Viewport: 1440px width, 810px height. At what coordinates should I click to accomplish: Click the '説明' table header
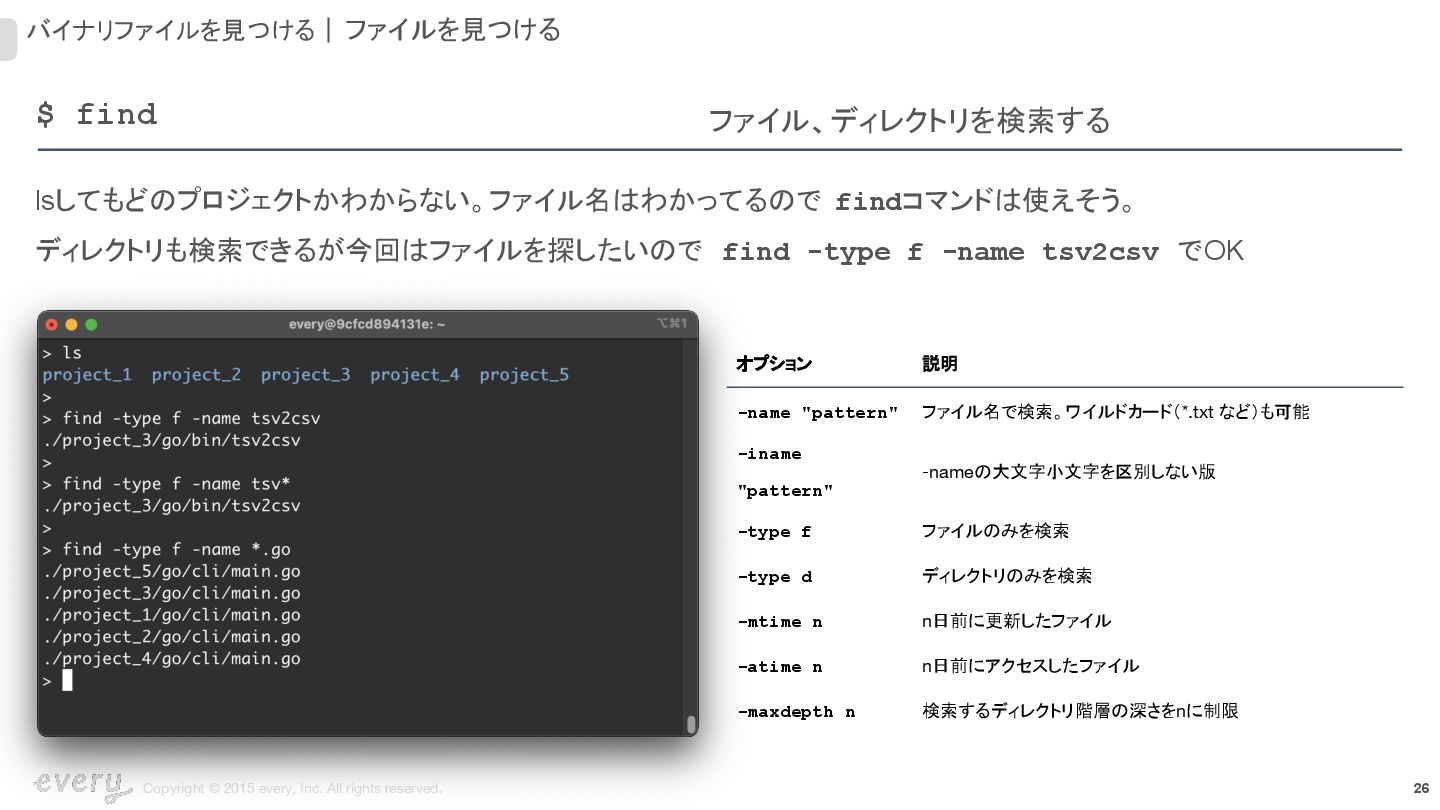pos(939,364)
